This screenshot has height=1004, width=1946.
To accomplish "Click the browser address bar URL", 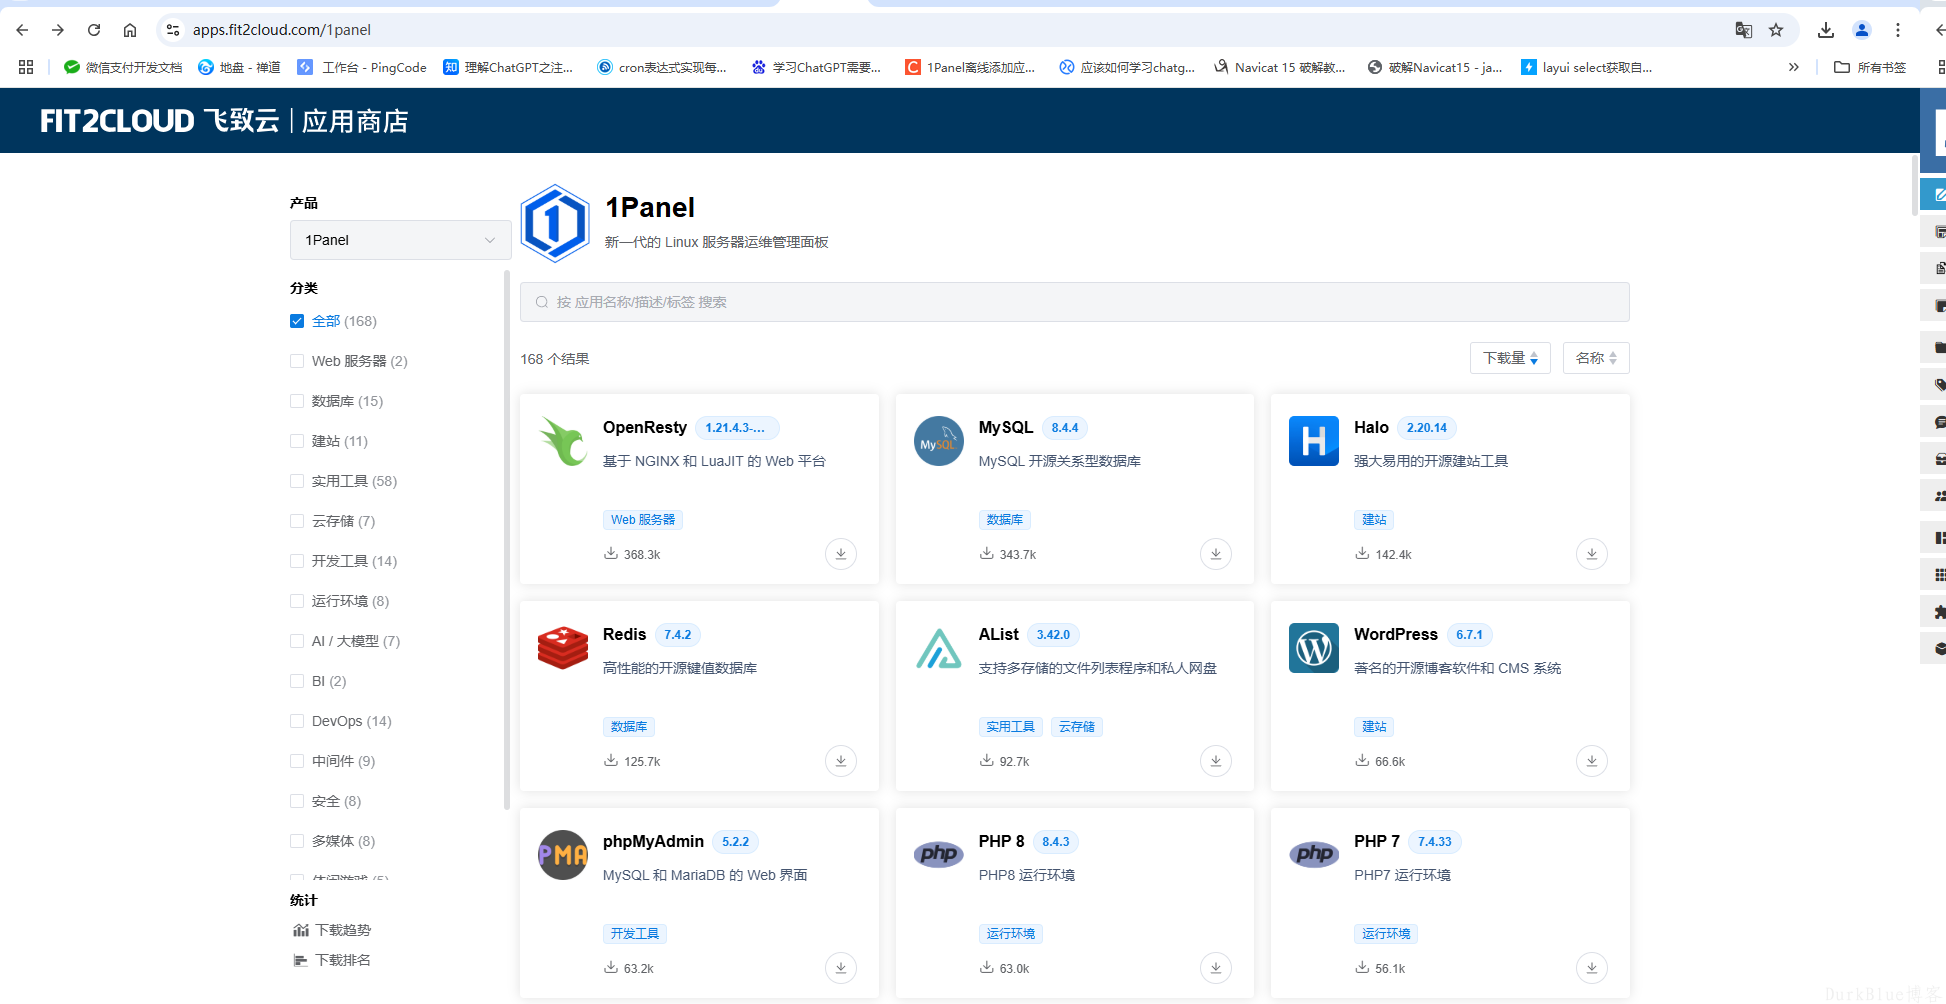I will (x=282, y=30).
